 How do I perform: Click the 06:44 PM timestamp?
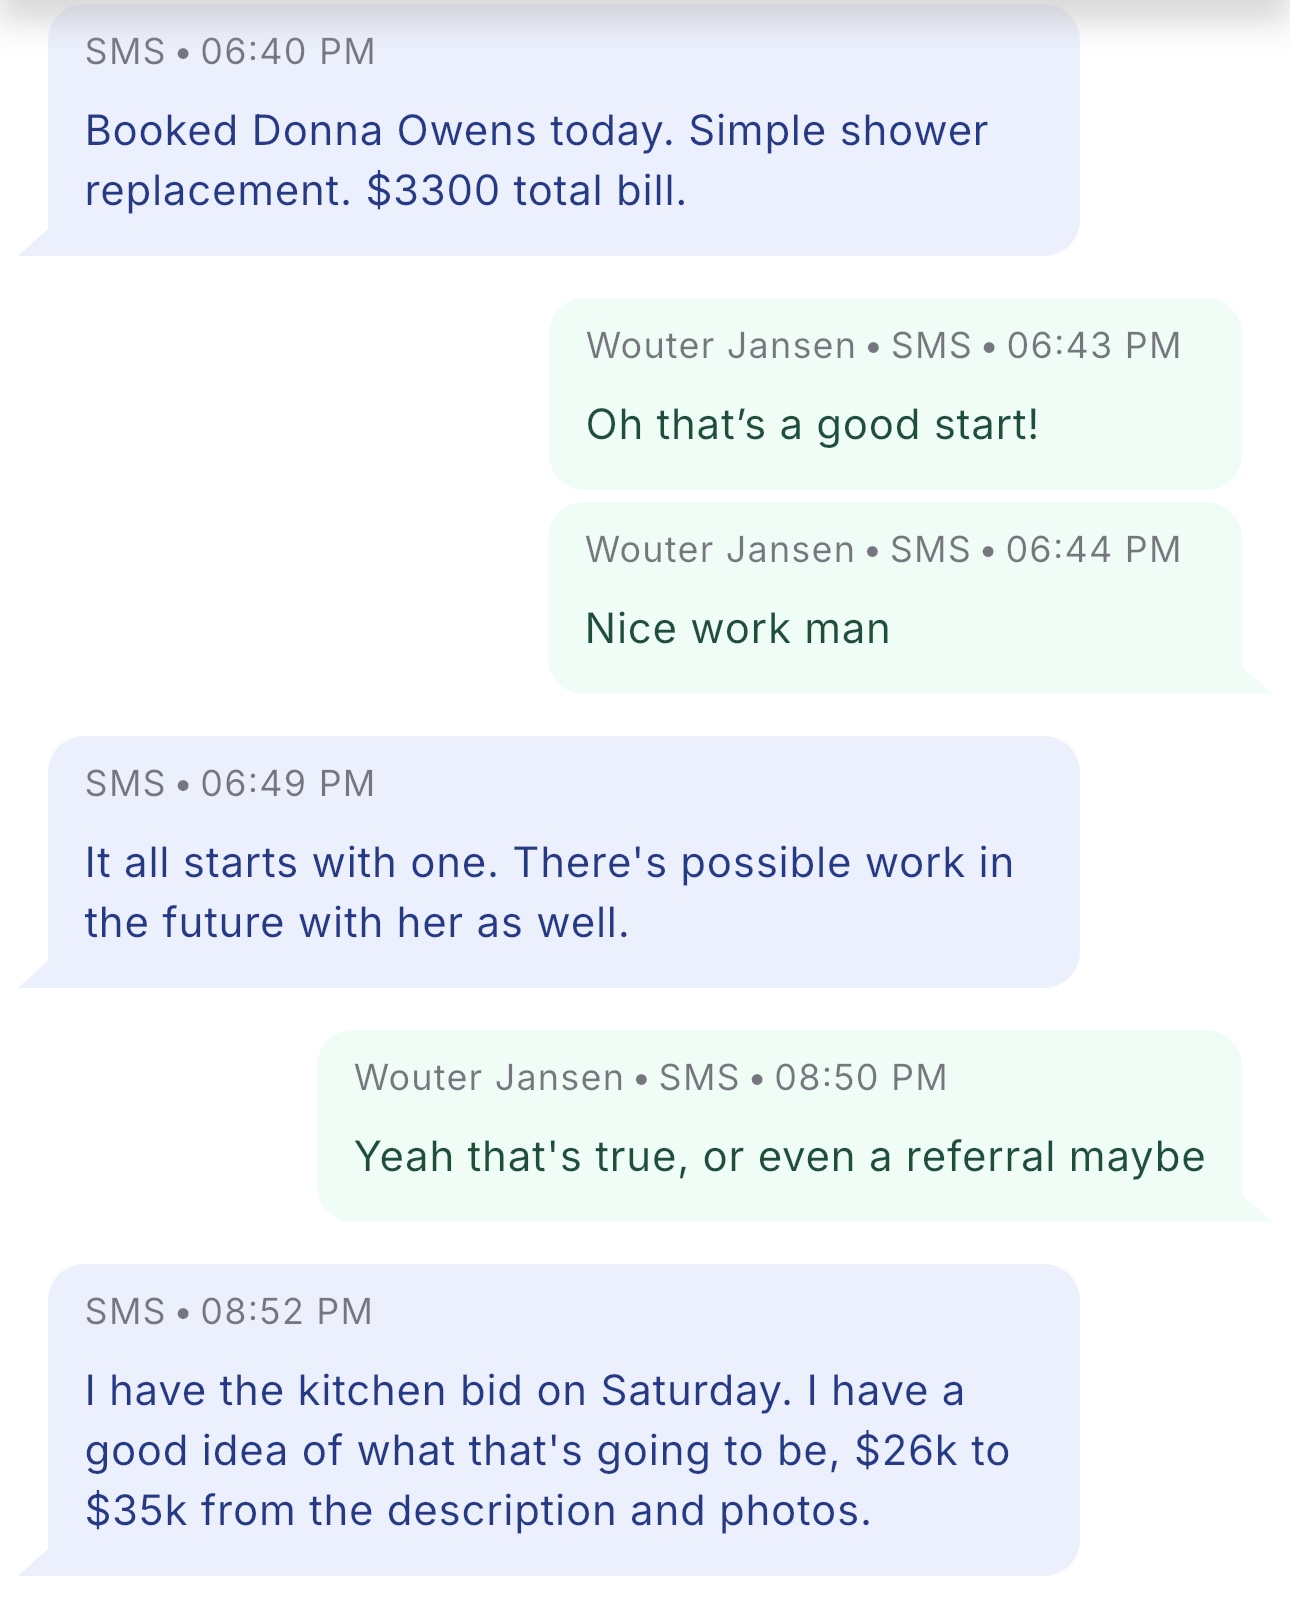point(1093,550)
